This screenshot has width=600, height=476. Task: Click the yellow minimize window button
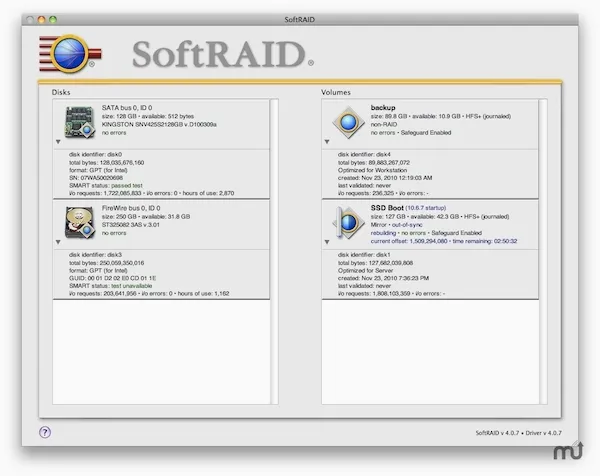(41, 20)
